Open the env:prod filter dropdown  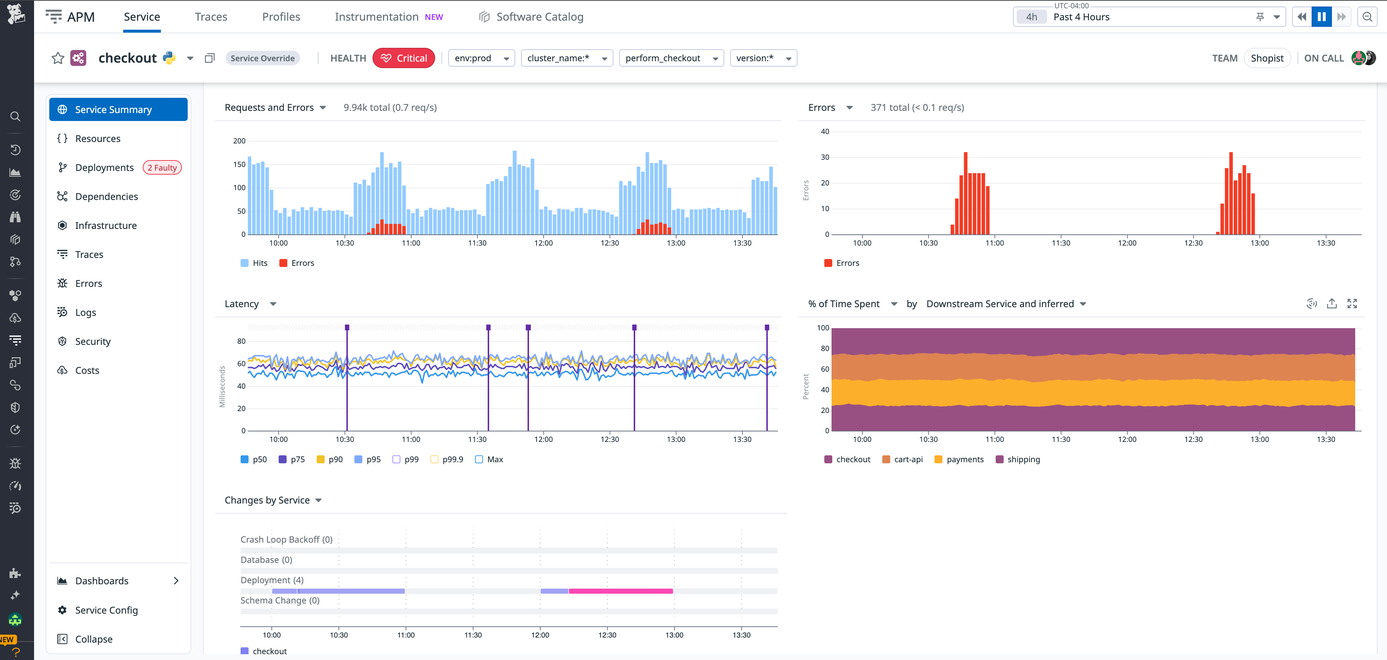point(481,58)
